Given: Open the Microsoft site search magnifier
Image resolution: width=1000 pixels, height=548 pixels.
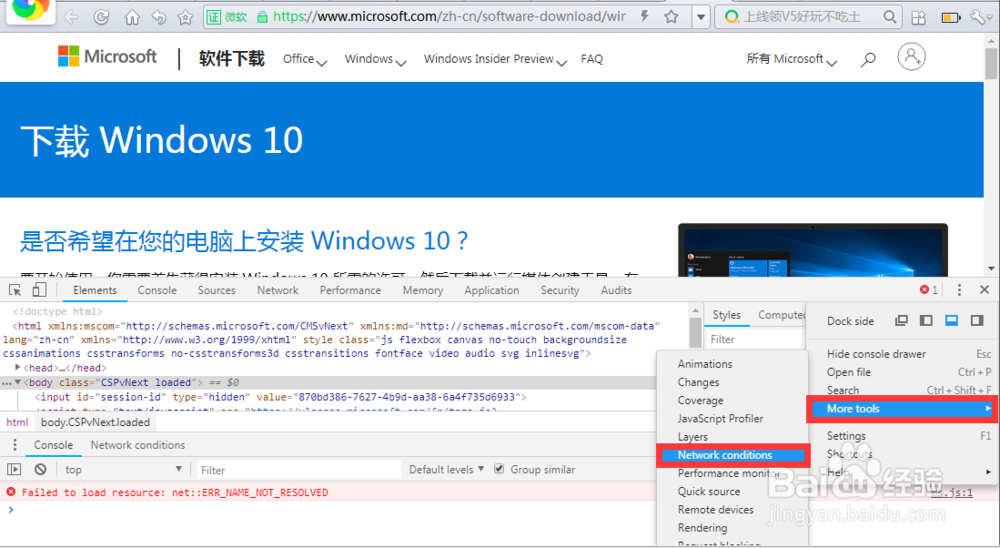Looking at the screenshot, I should click(x=867, y=59).
